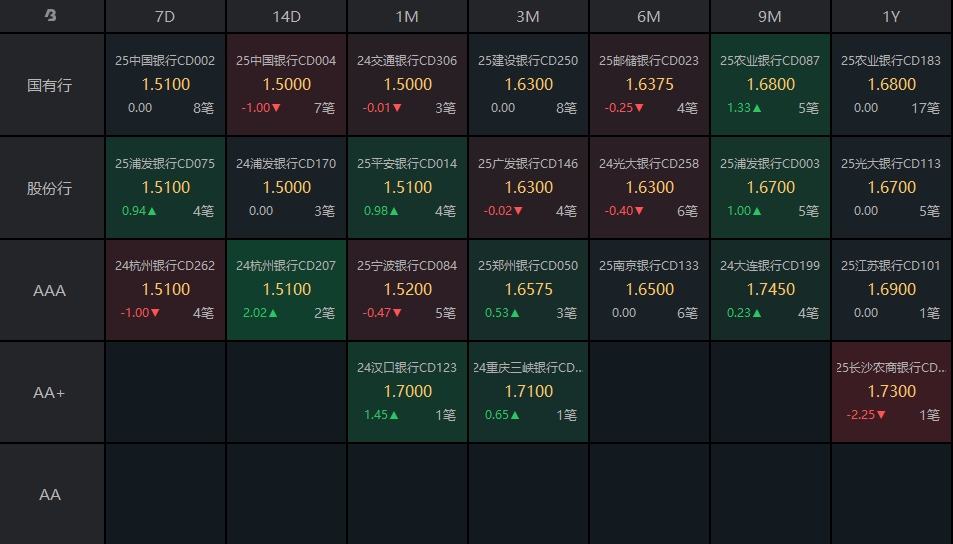The height and width of the screenshot is (544, 953).
Task: Open the 25郑州银行CD050 cell
Action: tap(528, 289)
